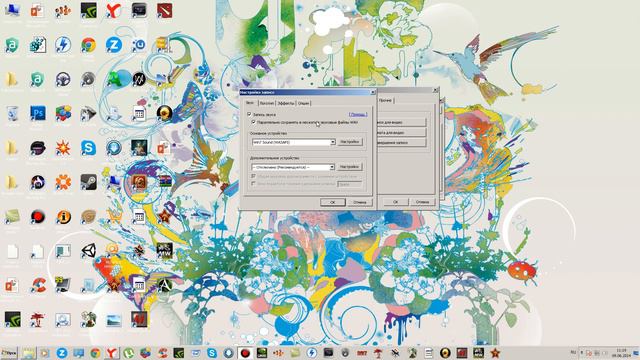The width and height of the screenshot is (640, 360).
Task: Select the red record icon on the taskbar
Action: point(245,353)
